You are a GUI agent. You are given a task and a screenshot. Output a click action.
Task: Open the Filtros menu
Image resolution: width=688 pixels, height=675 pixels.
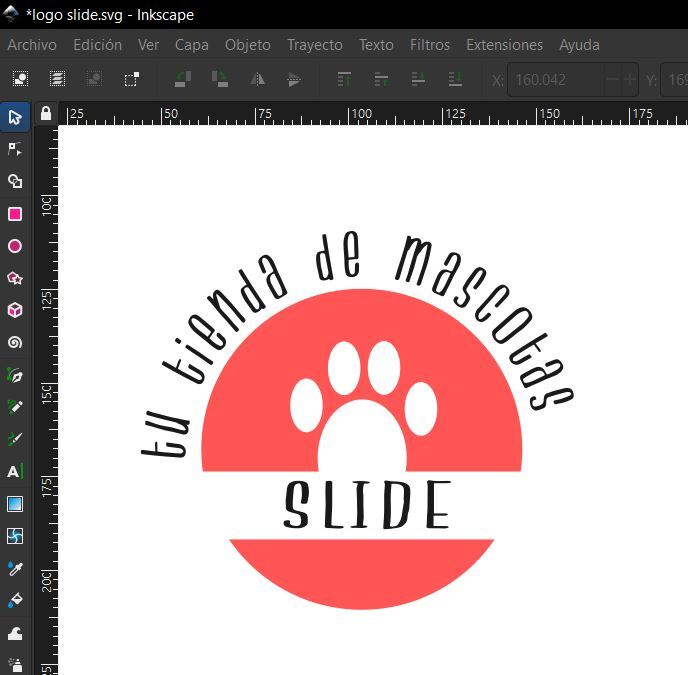point(430,45)
